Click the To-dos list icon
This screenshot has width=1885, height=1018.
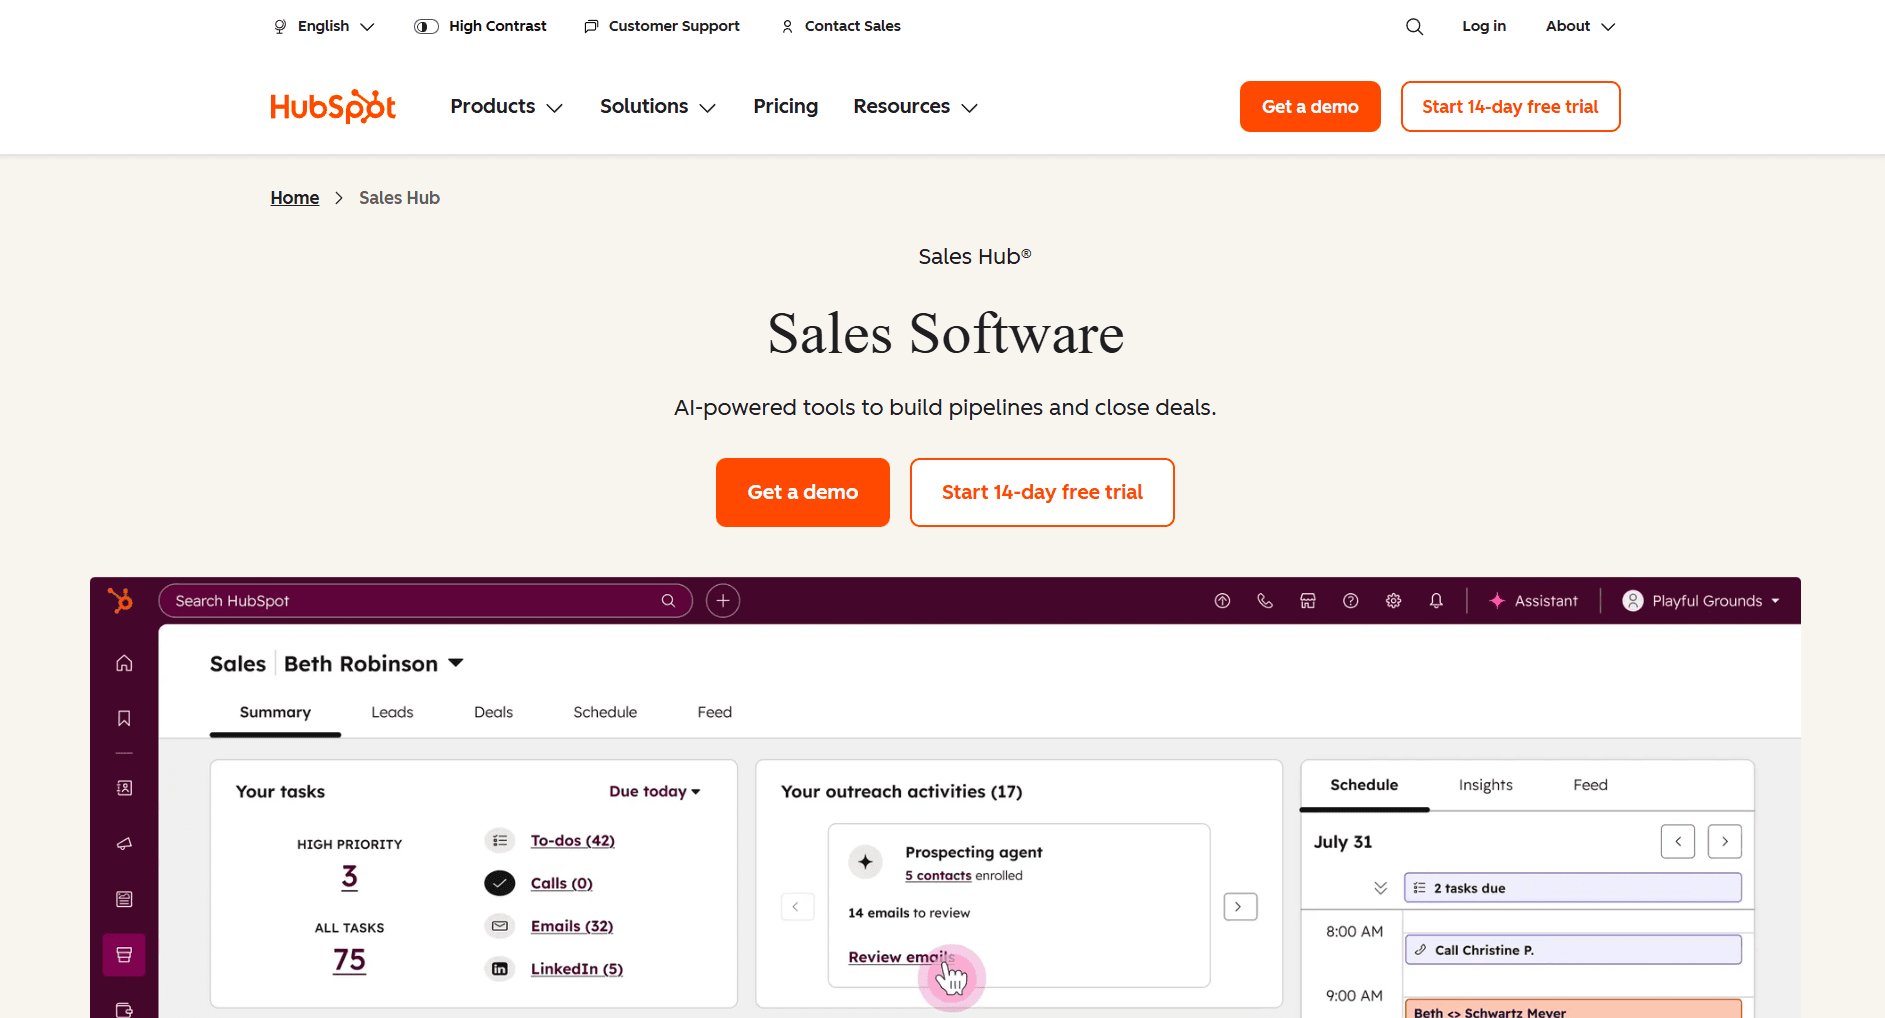tap(500, 840)
